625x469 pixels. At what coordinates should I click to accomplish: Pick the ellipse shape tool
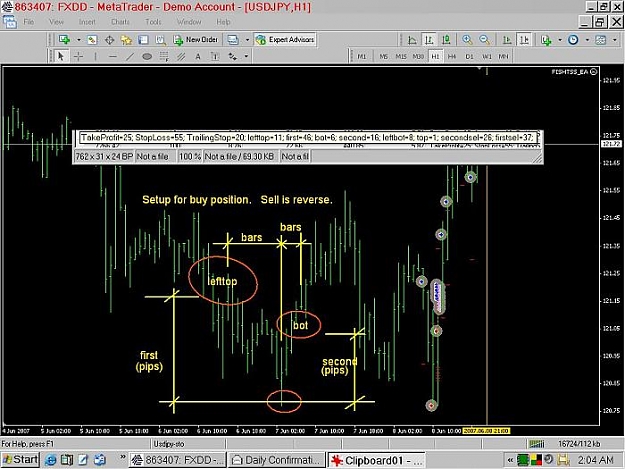(147, 56)
